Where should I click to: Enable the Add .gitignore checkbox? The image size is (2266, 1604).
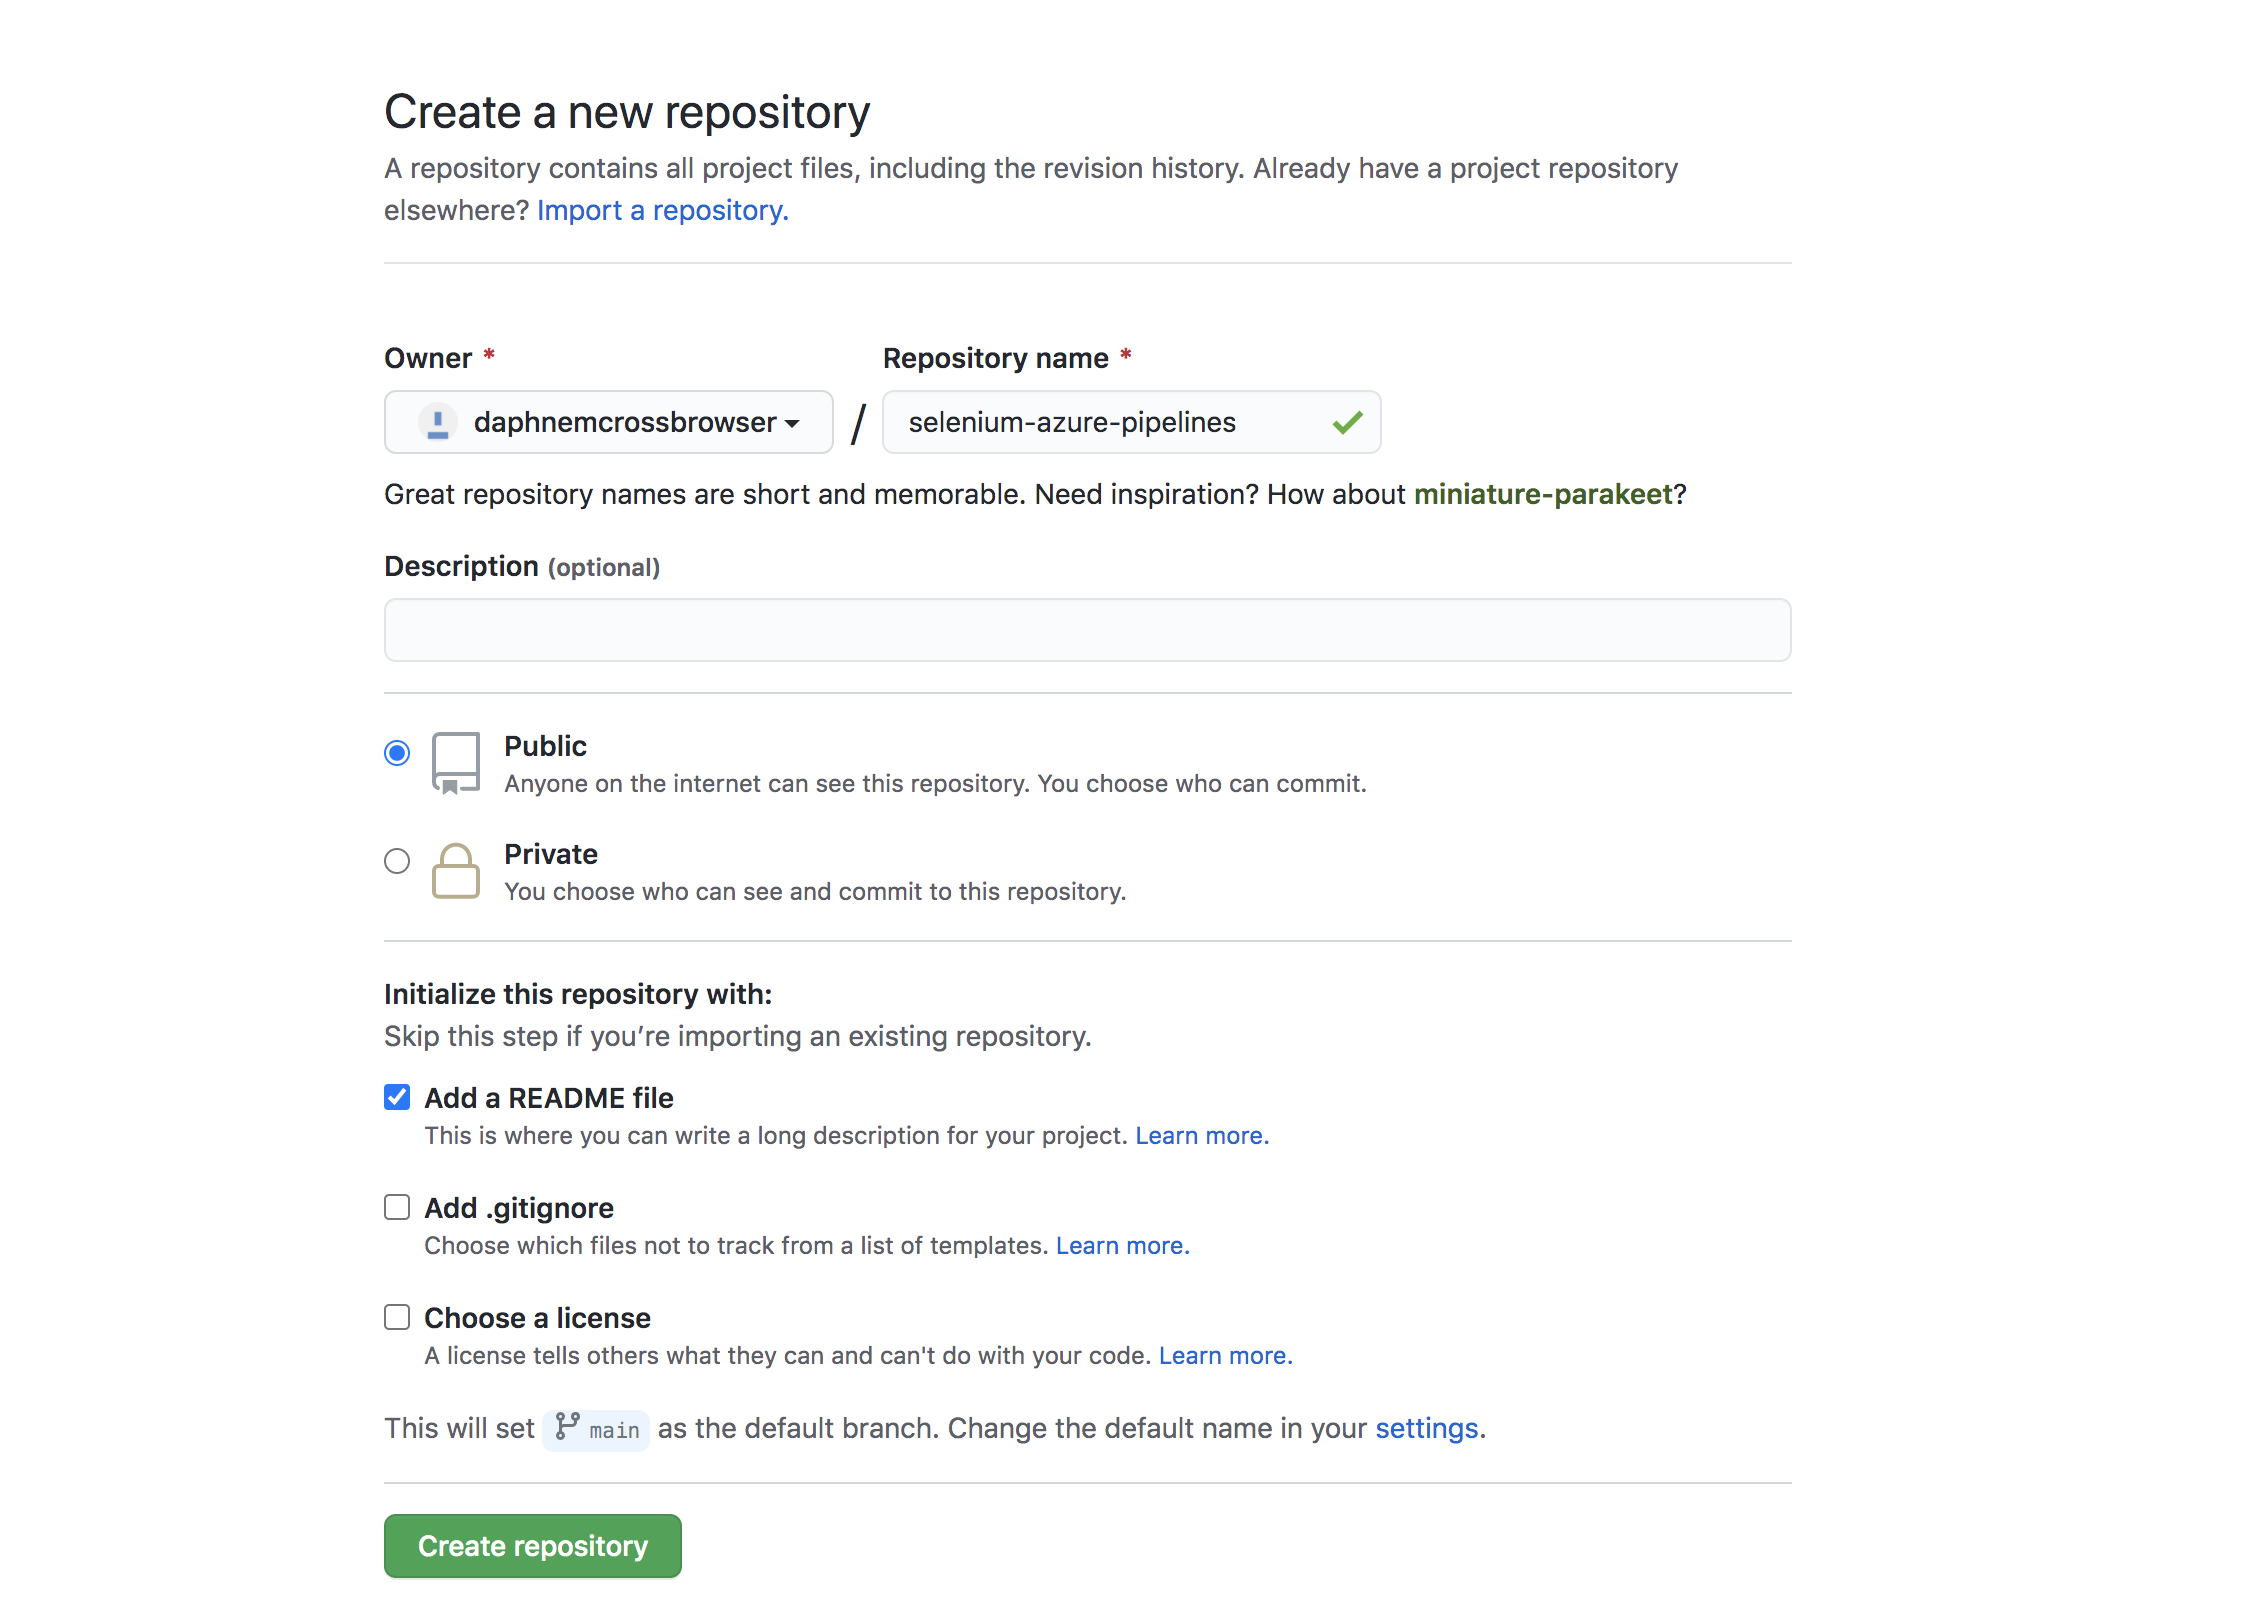pyautogui.click(x=397, y=1208)
